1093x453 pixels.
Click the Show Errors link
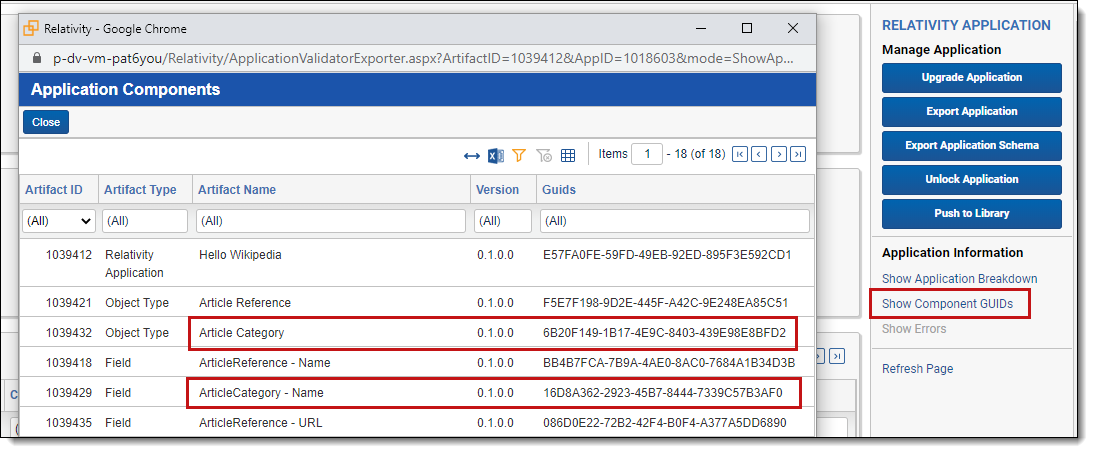[914, 329]
